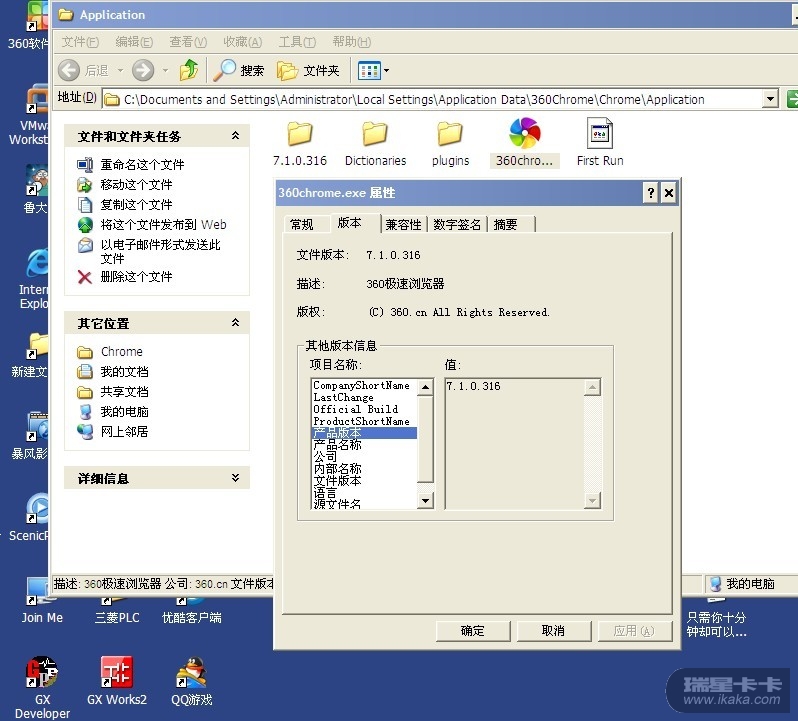Select 产品版本 in item list
Screen dimensions: 798x721
[x=364, y=433]
